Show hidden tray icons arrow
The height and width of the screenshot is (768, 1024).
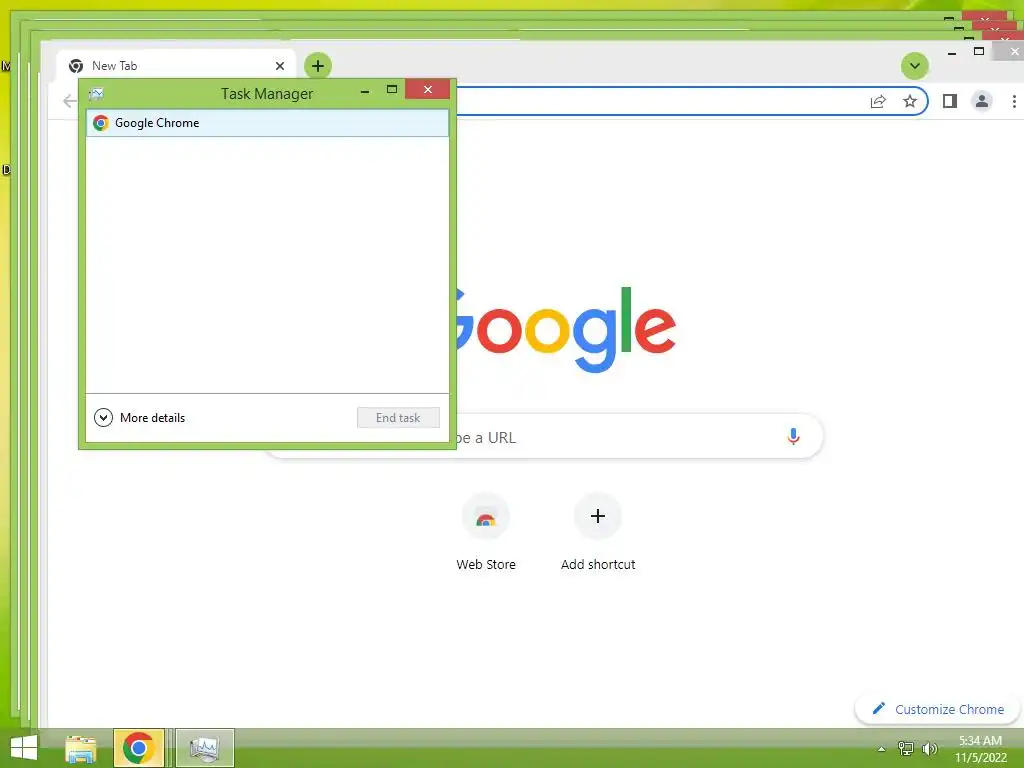coord(882,749)
